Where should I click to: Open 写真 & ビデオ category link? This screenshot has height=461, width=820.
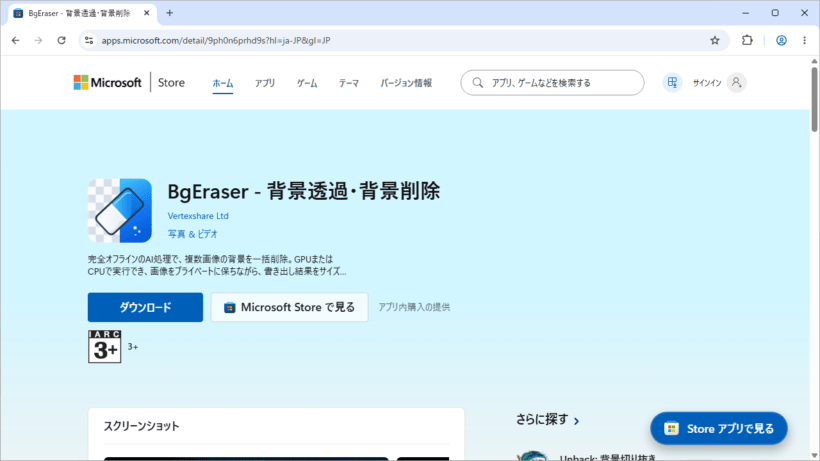(x=192, y=234)
